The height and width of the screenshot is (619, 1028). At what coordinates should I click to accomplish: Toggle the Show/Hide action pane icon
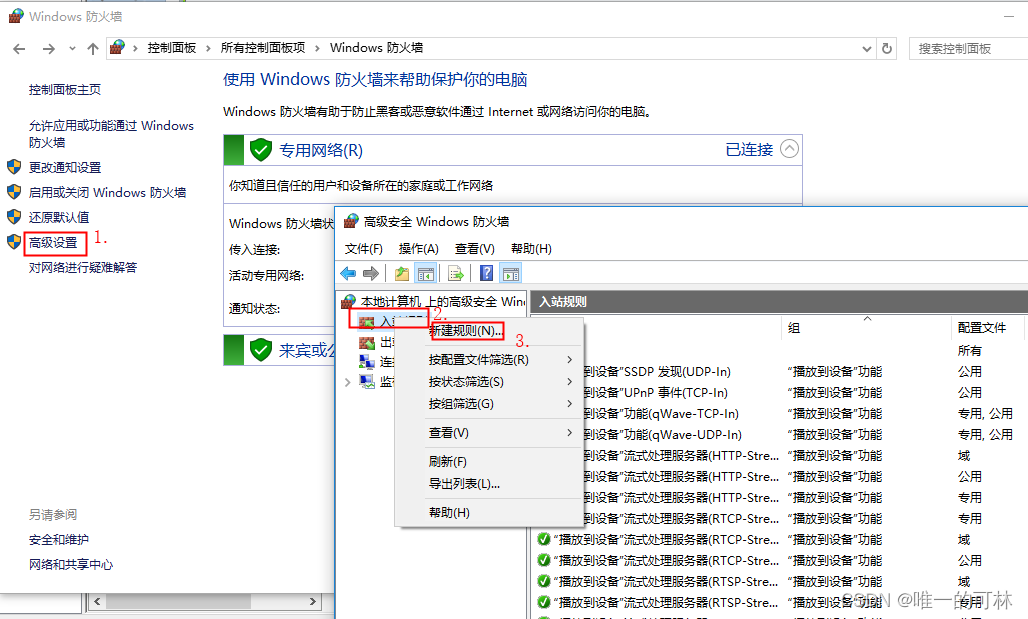click(x=510, y=273)
